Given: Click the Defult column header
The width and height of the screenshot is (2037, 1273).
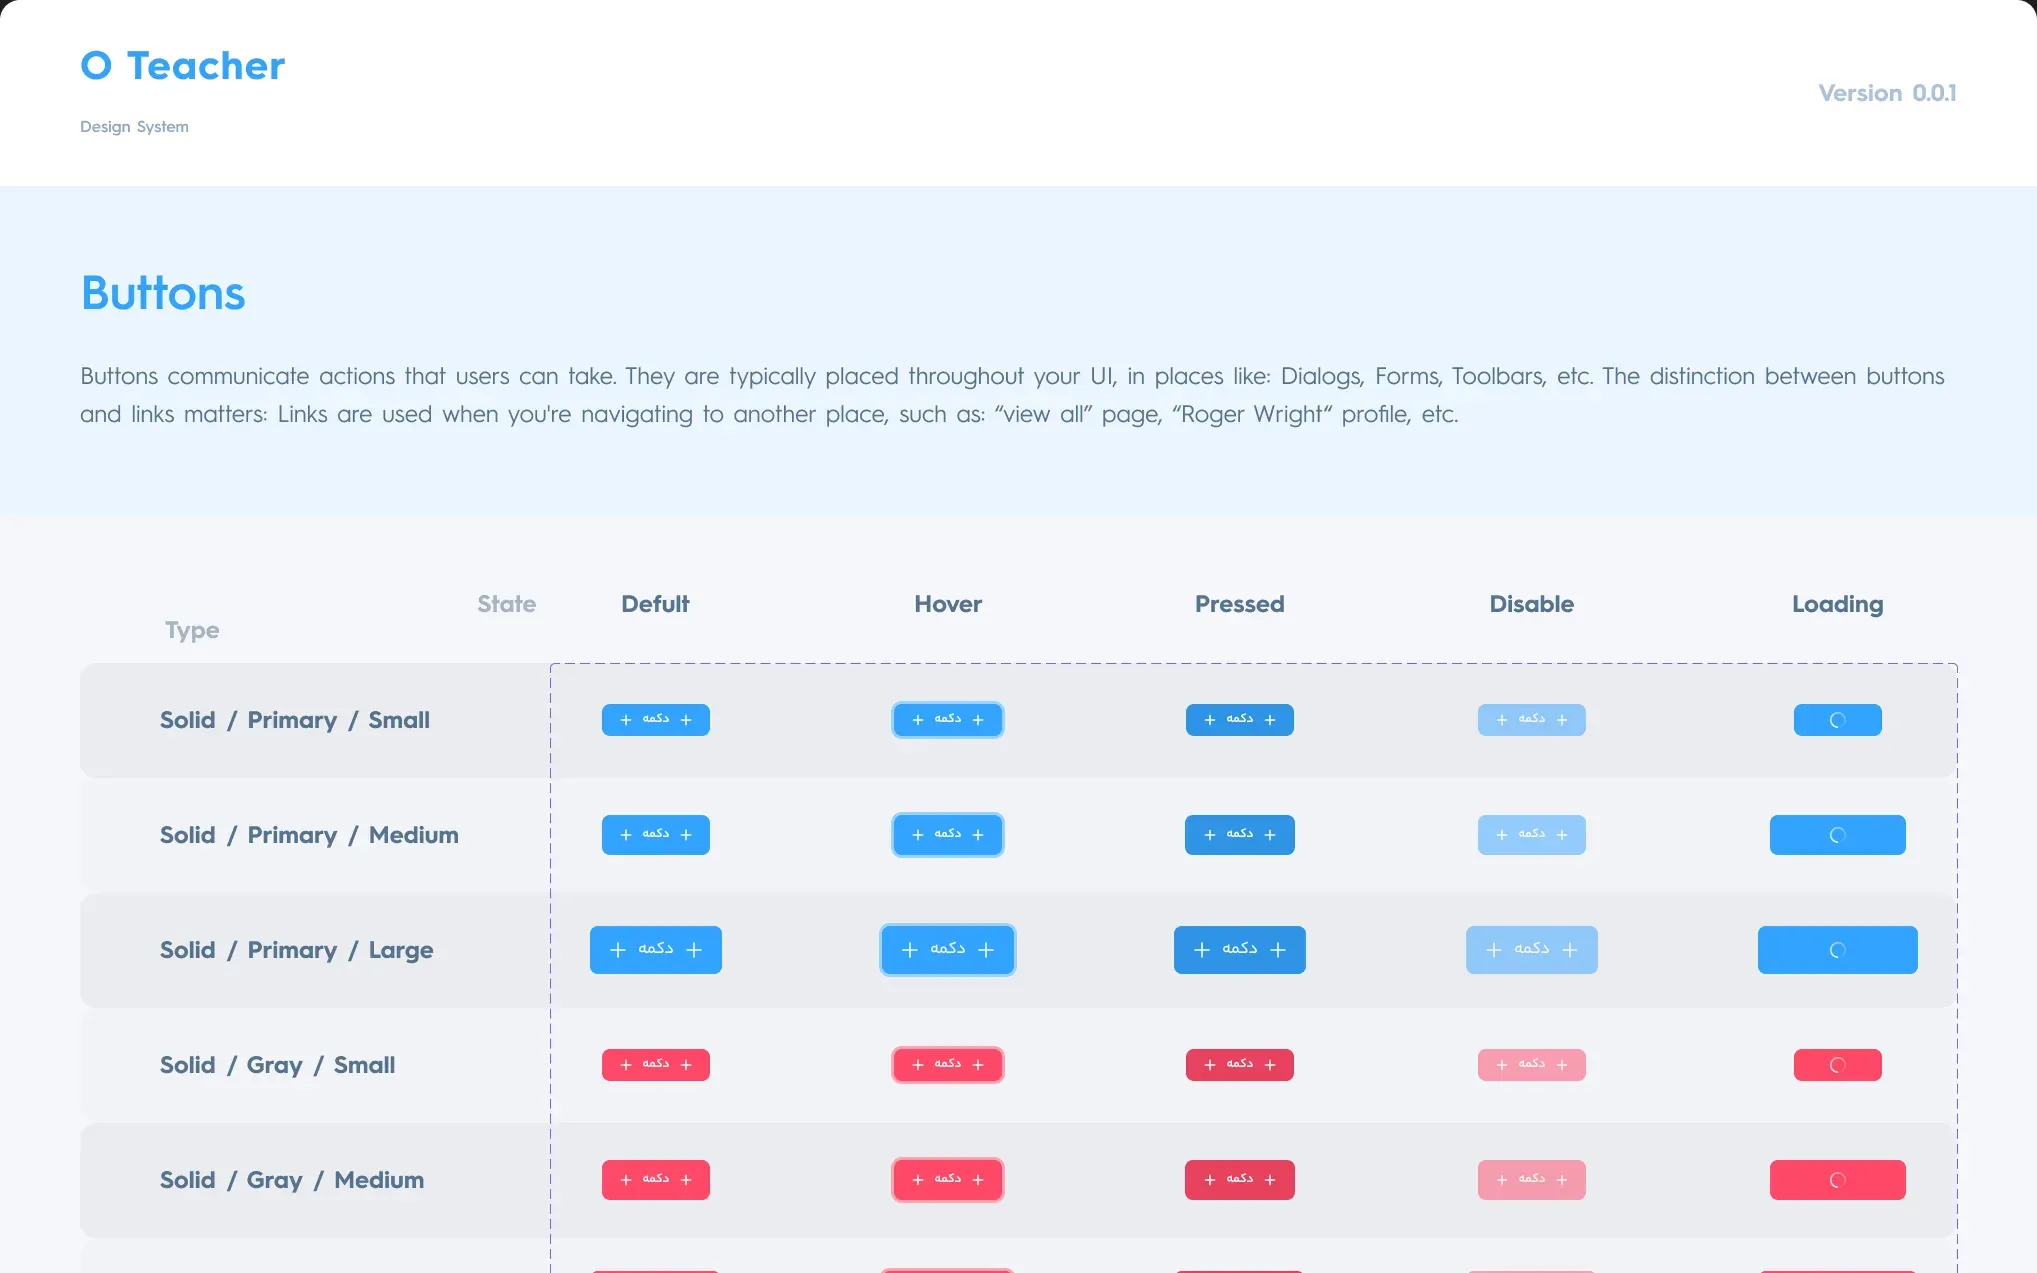Looking at the screenshot, I should [x=655, y=604].
